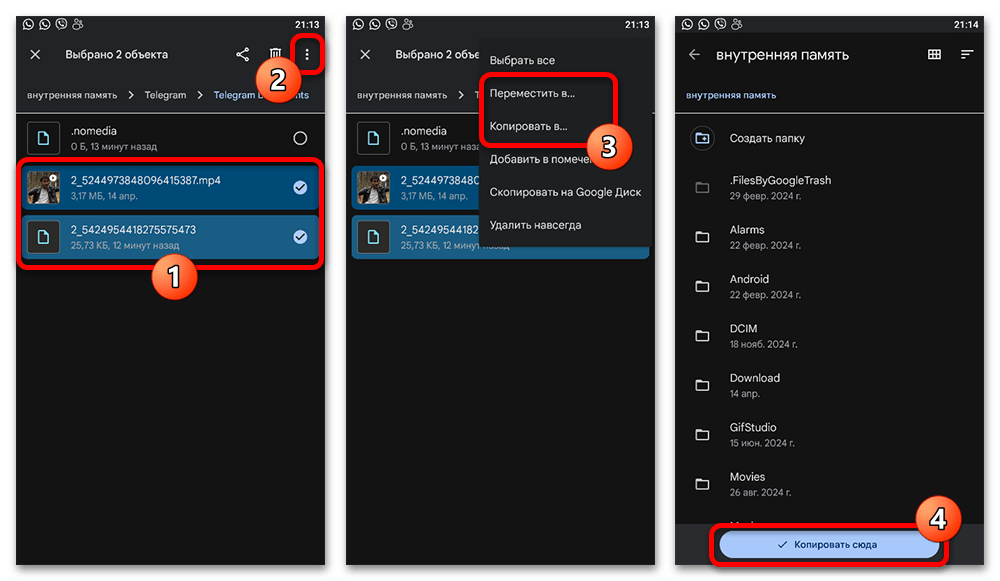Tap the video thumbnail in the middle screen
Image resolution: width=1000 pixels, height=581 pixels.
pyautogui.click(x=373, y=188)
